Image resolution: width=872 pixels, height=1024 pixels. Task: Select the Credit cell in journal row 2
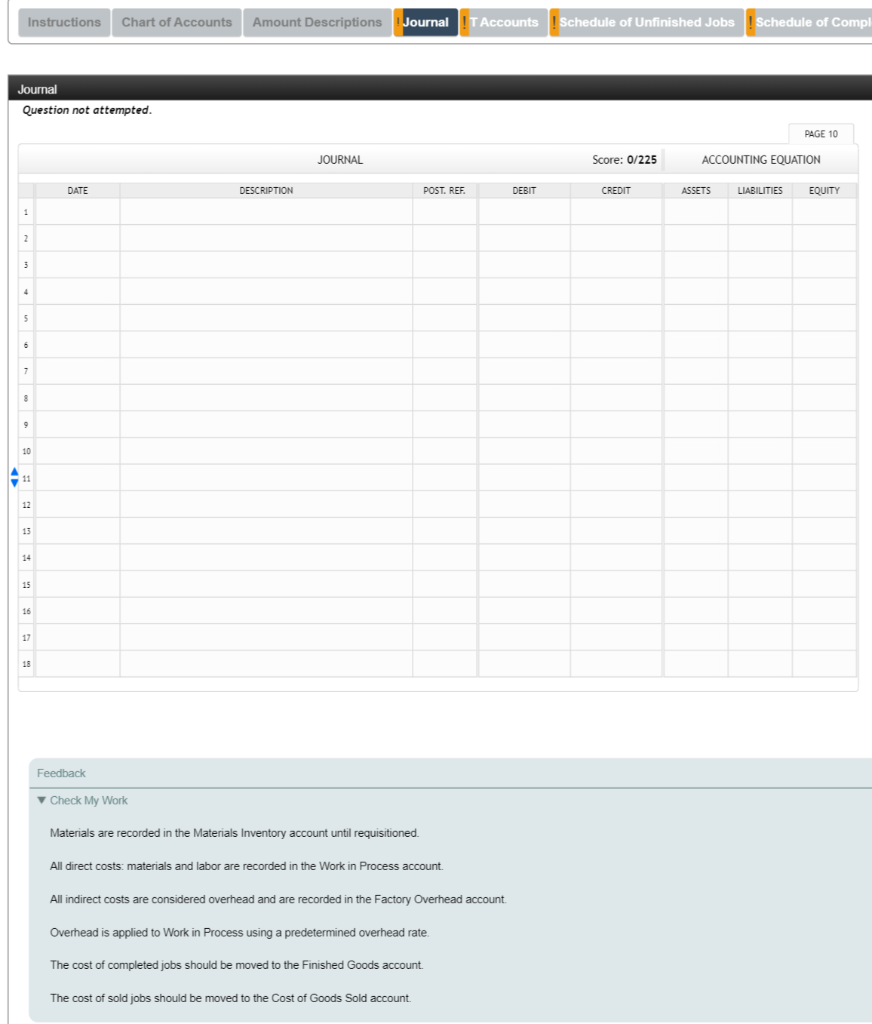point(617,238)
